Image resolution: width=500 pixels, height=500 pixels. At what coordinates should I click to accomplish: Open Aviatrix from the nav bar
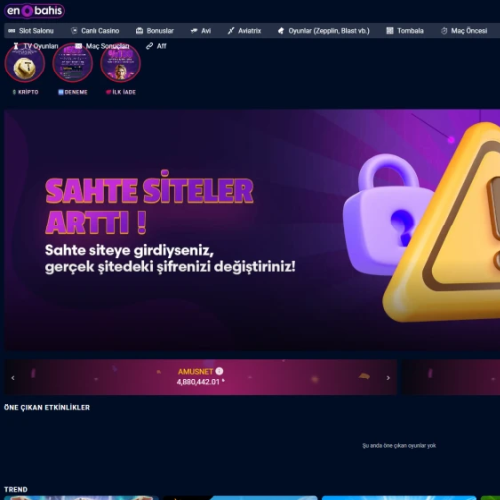coord(244,31)
